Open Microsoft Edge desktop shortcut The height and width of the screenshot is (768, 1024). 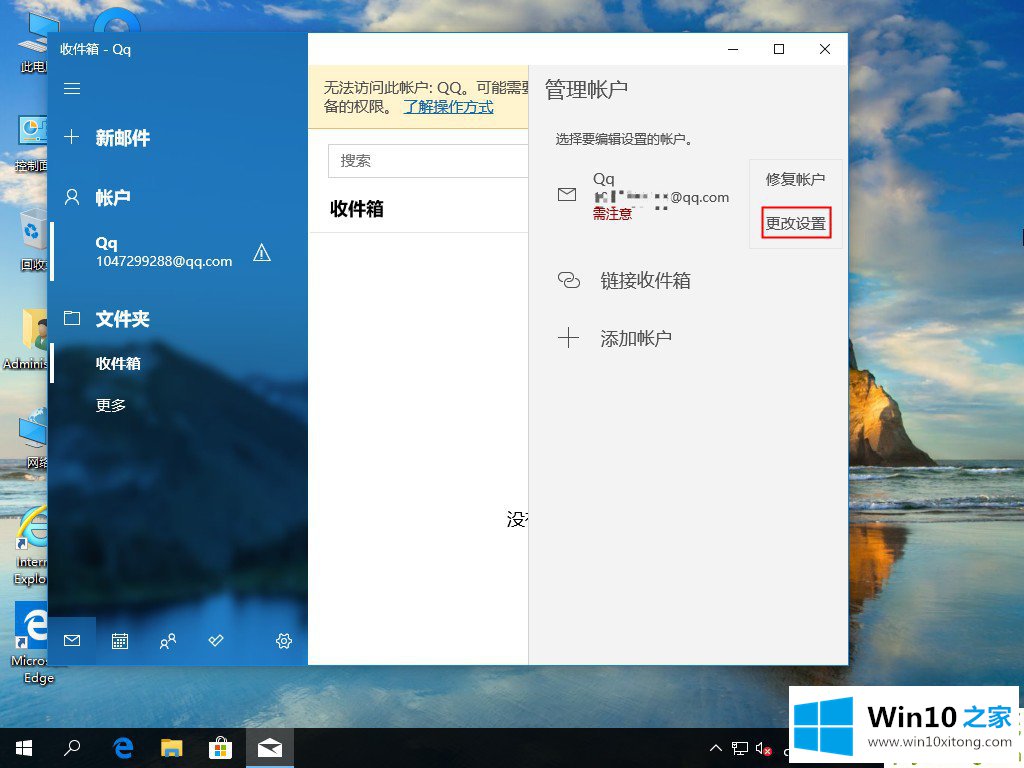[x=31, y=643]
